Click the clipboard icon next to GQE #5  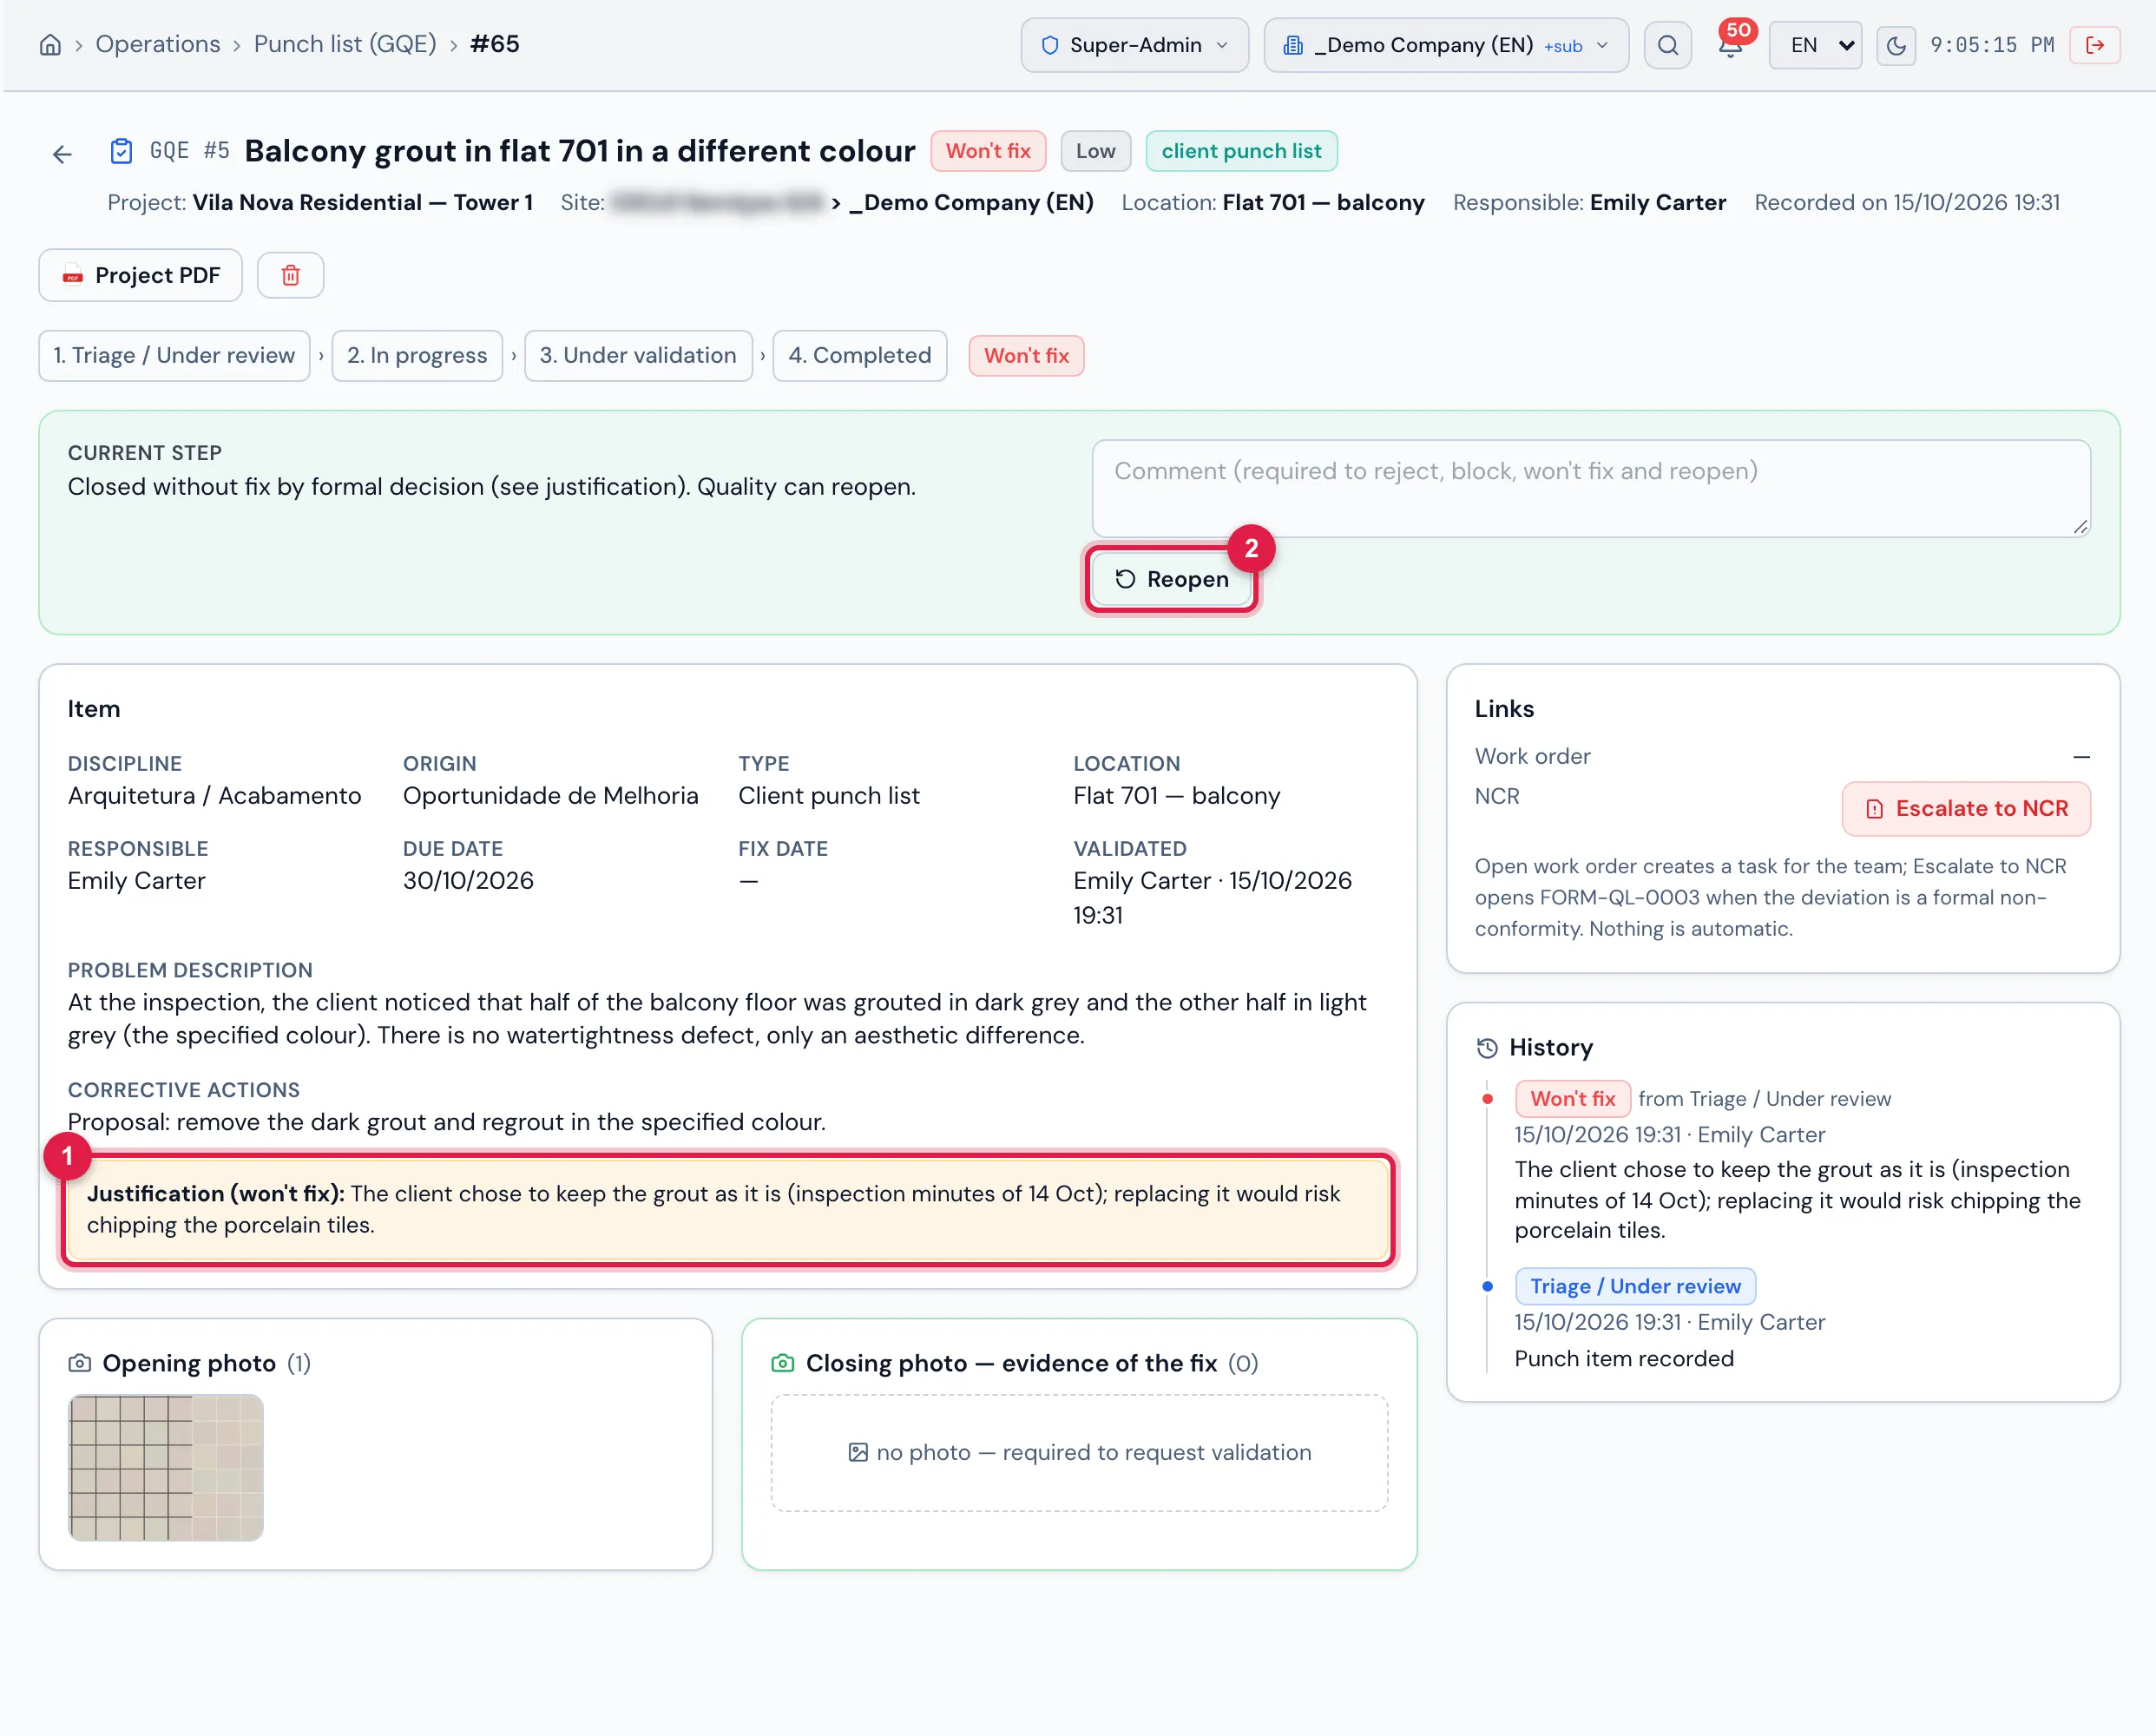[121, 151]
